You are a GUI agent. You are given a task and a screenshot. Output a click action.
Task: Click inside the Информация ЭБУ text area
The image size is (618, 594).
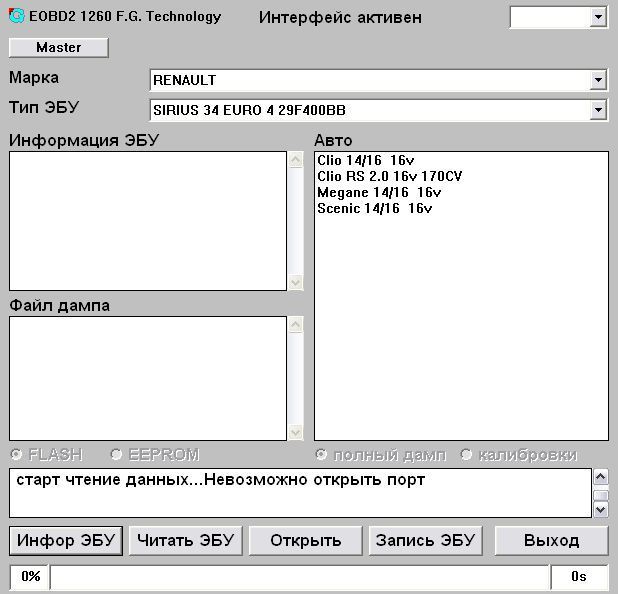(x=148, y=221)
